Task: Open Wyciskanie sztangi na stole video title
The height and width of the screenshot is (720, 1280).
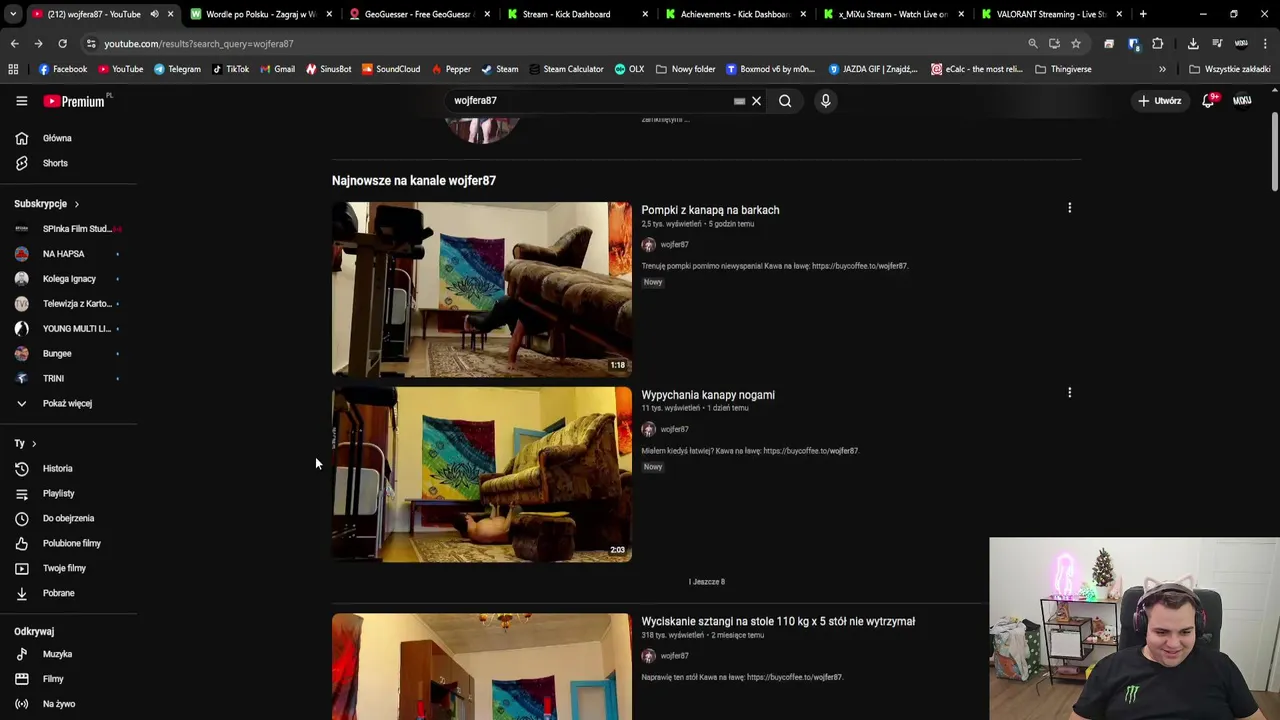Action: point(778,621)
